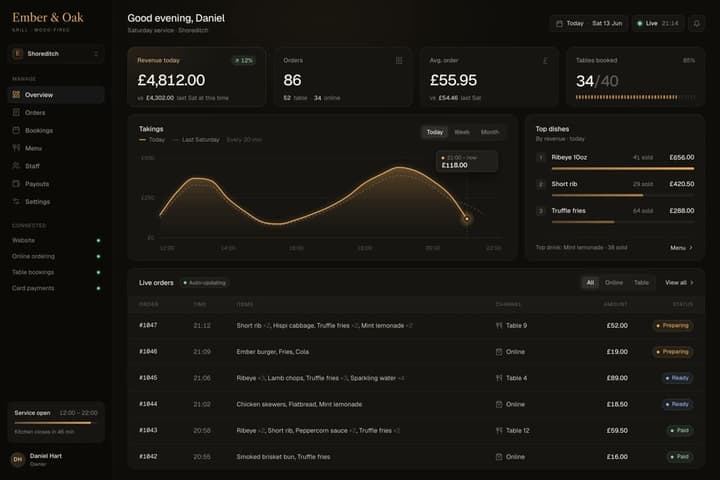Click Truffle fries in Top dishes

568,211
